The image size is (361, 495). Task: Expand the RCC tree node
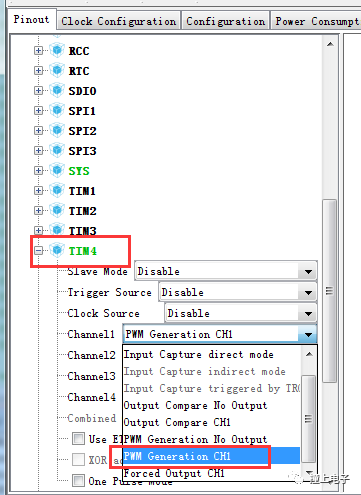click(39, 51)
